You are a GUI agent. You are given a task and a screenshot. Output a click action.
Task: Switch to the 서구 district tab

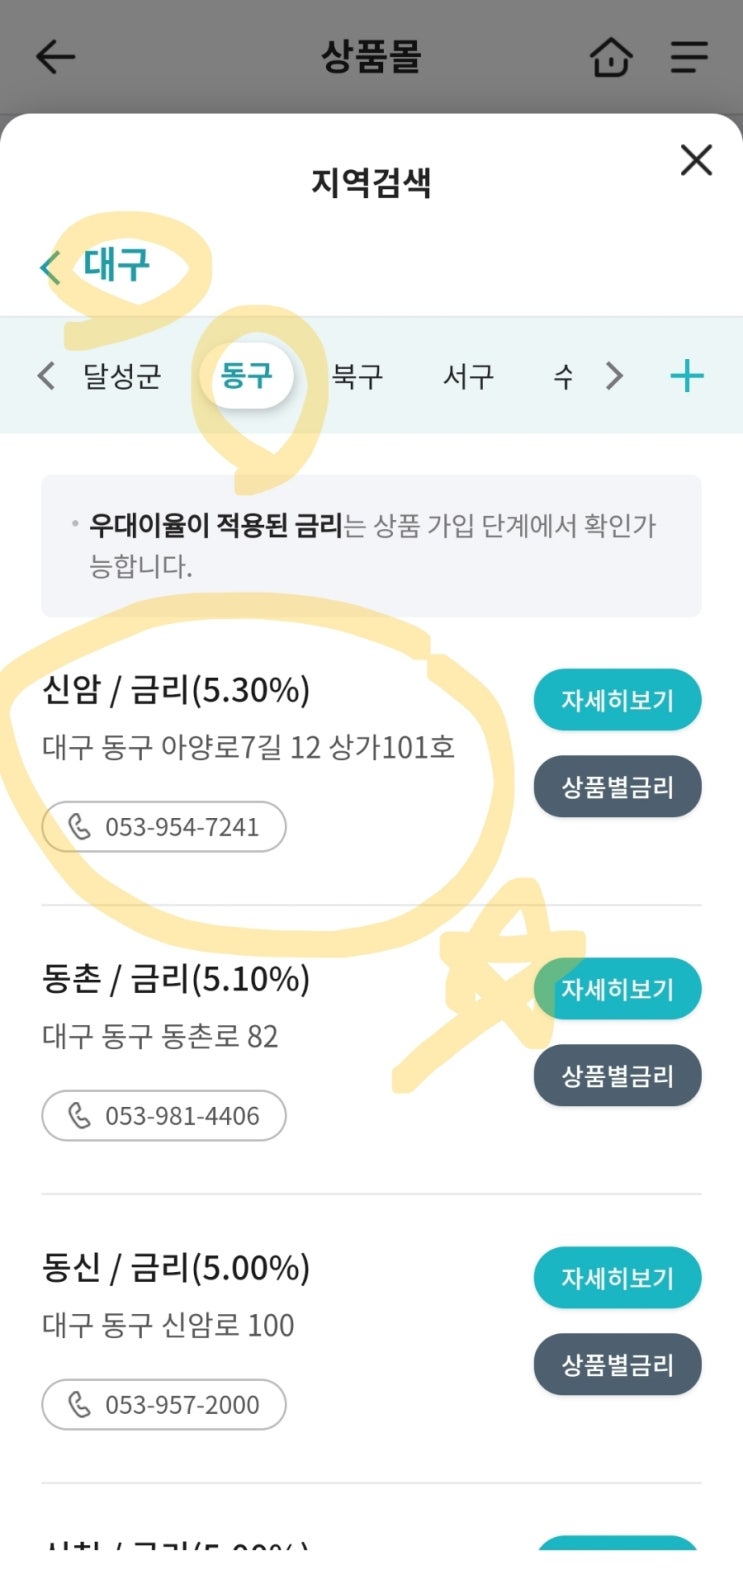pyautogui.click(x=468, y=377)
